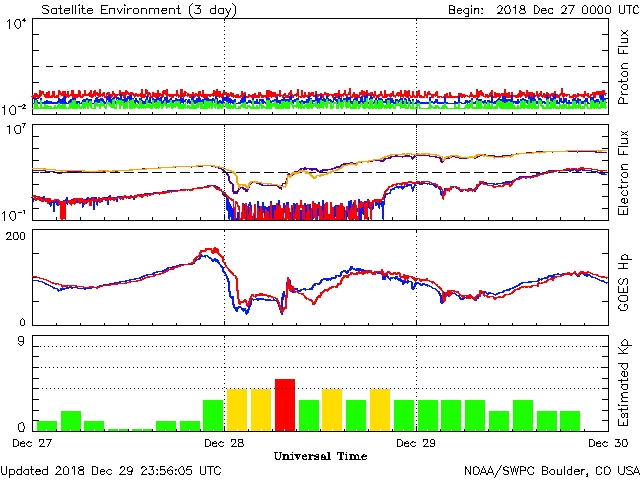Click the proton flux lower scale value 10⁻²
This screenshot has width=640, height=480.
(x=14, y=109)
